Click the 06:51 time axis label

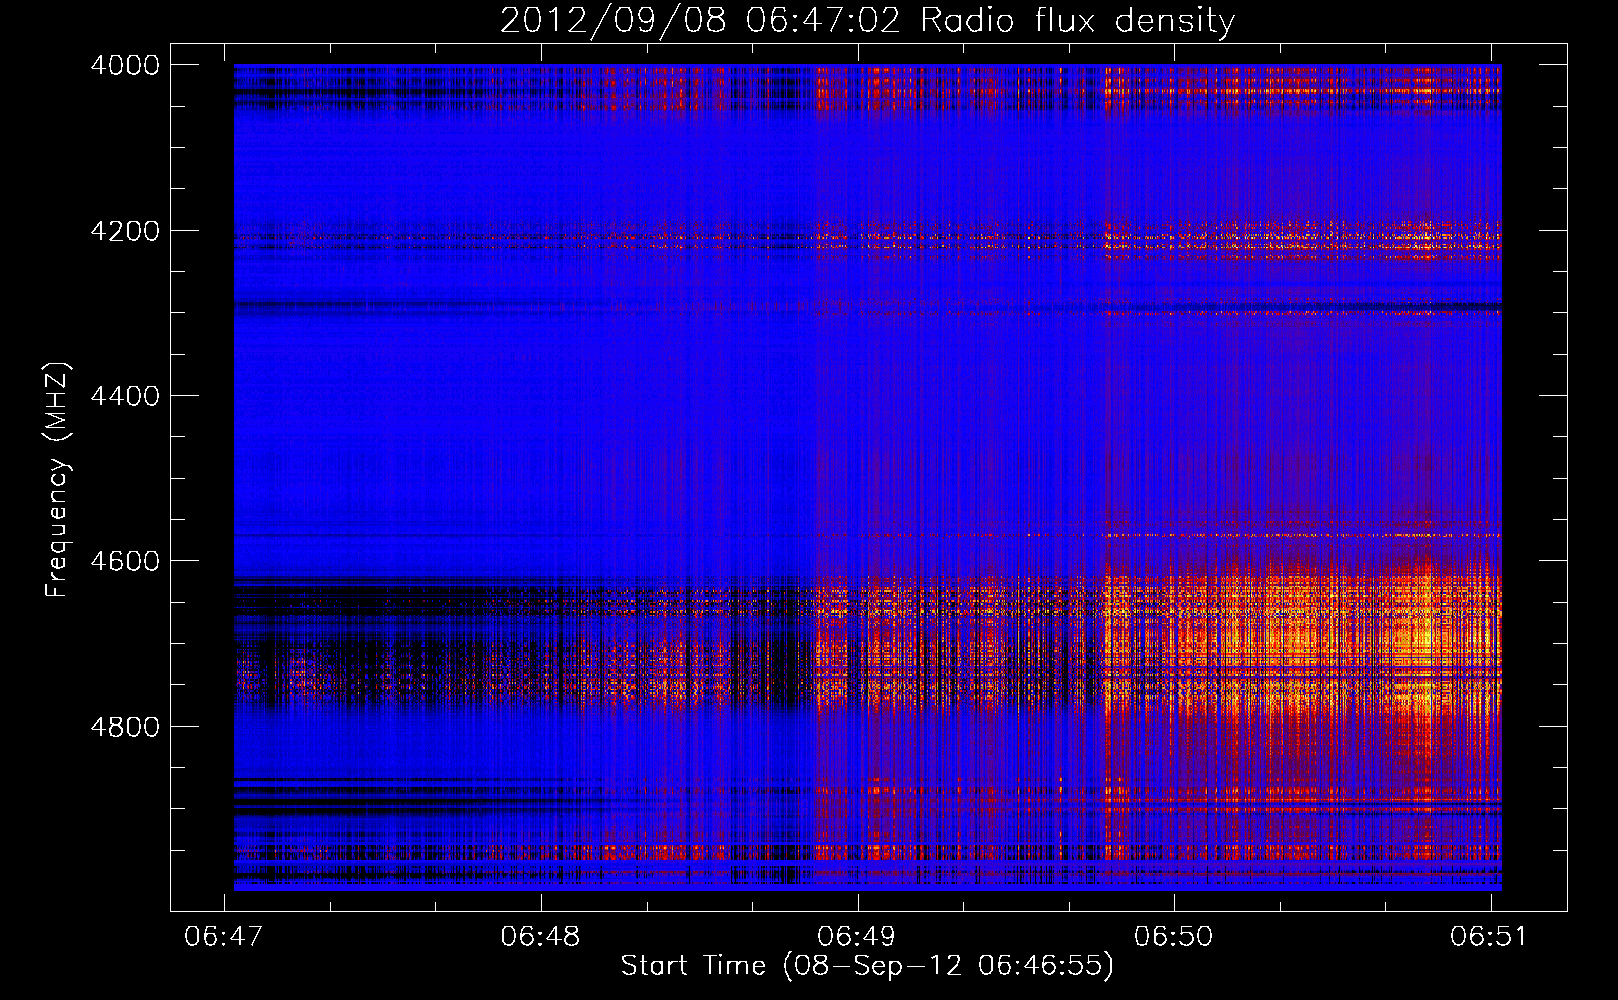(x=1490, y=936)
